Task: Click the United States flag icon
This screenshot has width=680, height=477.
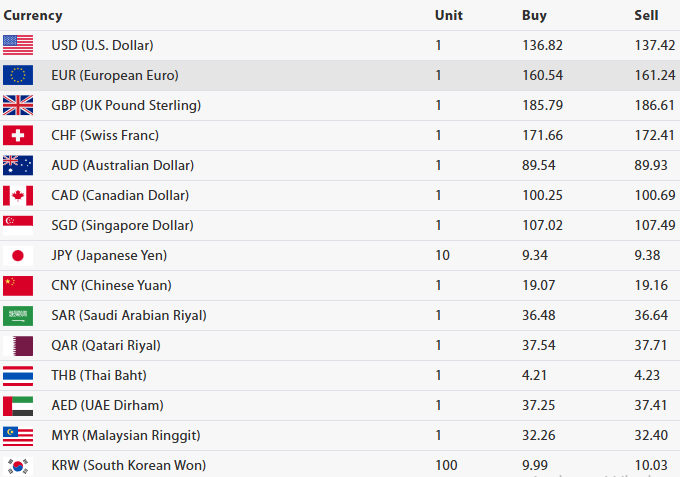Action: (18, 45)
